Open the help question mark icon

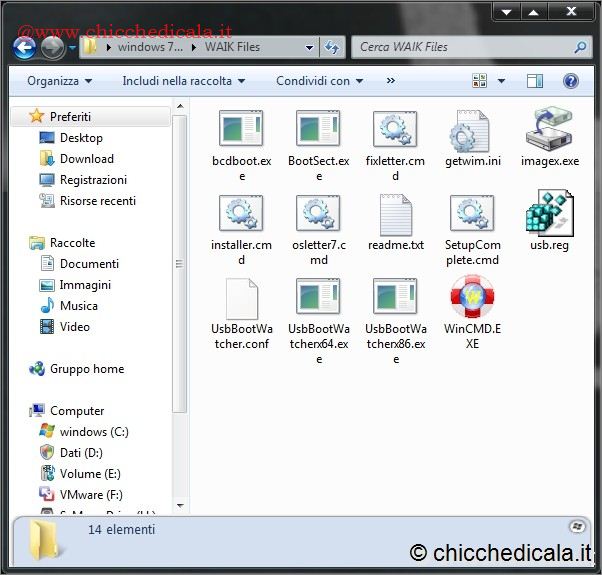(571, 81)
